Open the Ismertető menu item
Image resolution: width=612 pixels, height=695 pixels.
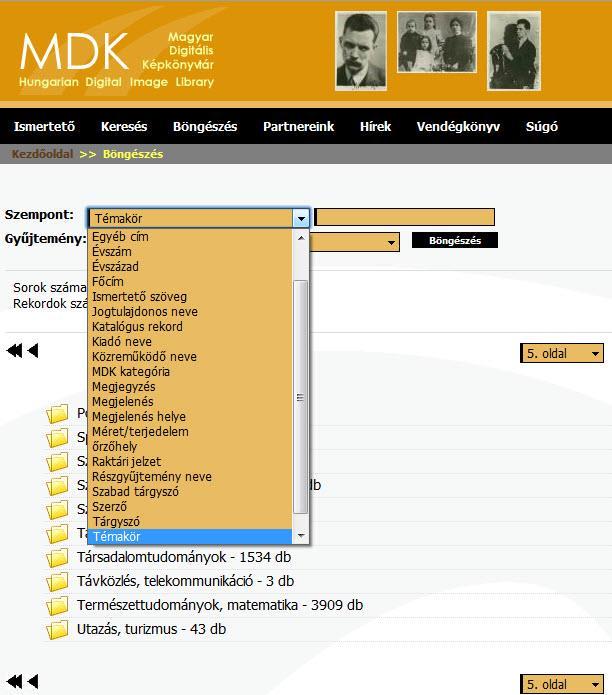44,126
